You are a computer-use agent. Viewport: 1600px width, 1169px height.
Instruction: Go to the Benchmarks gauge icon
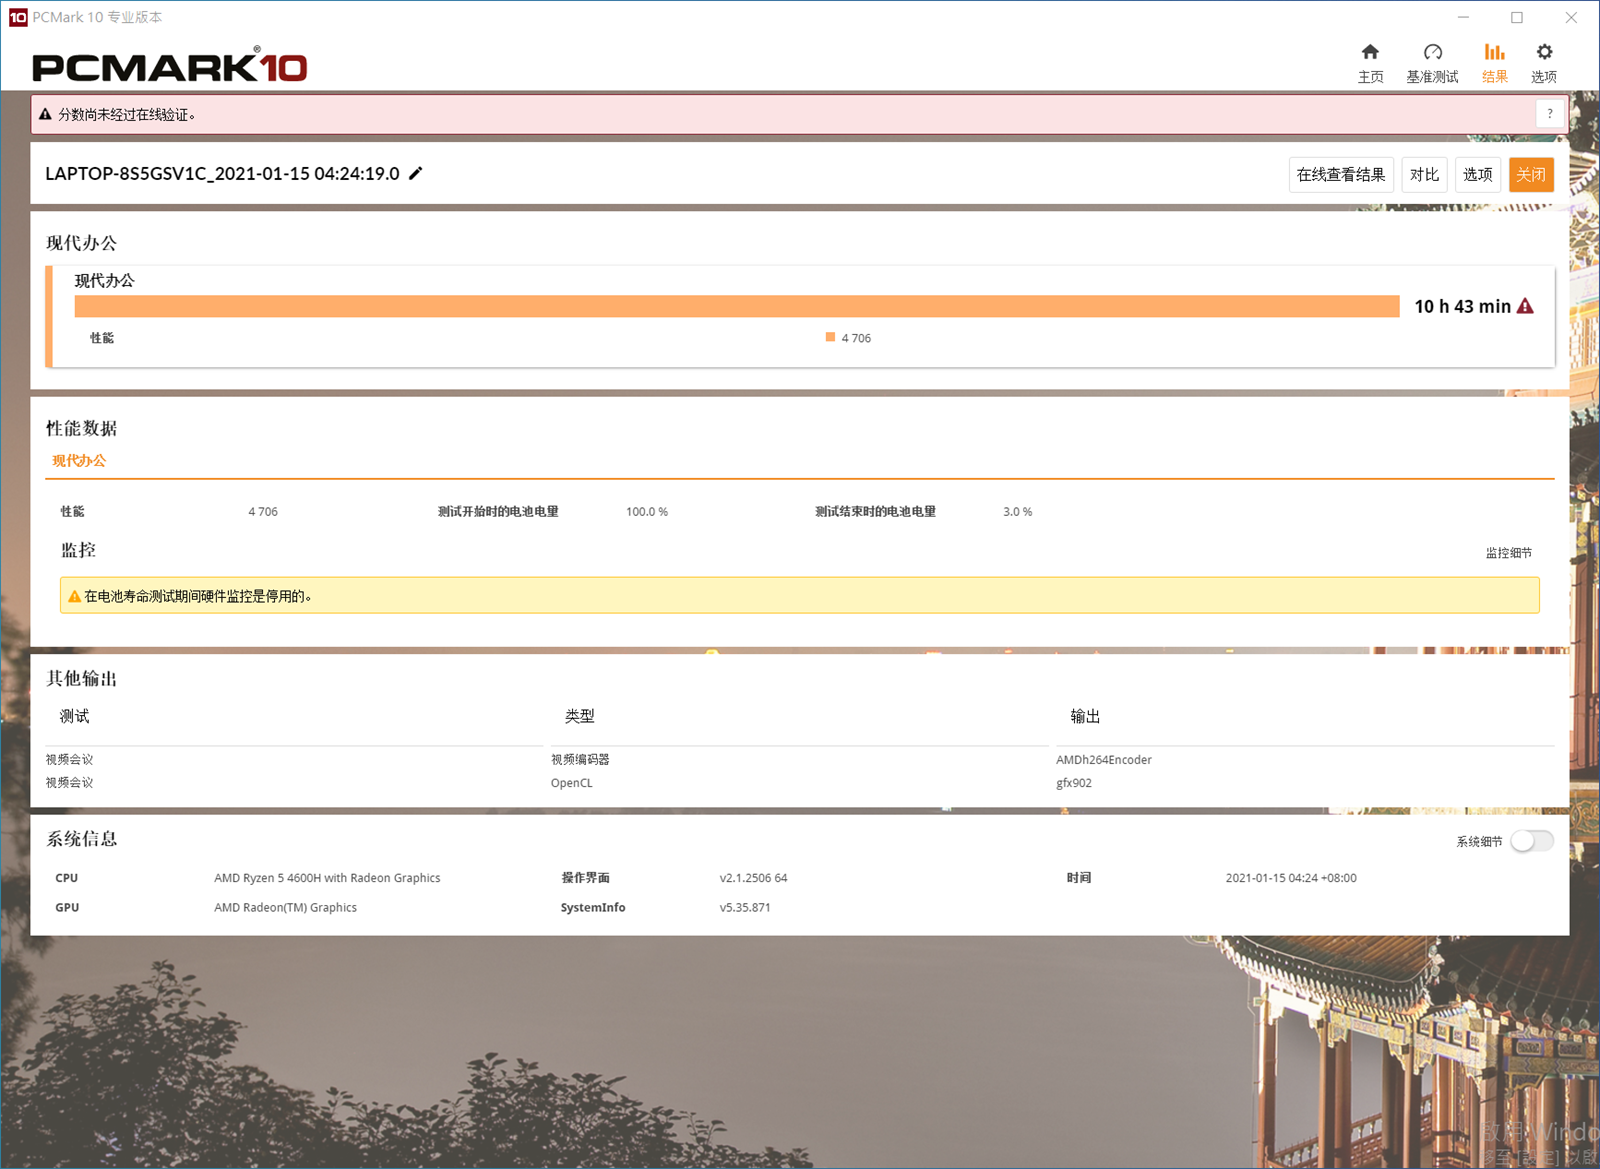pyautogui.click(x=1432, y=53)
